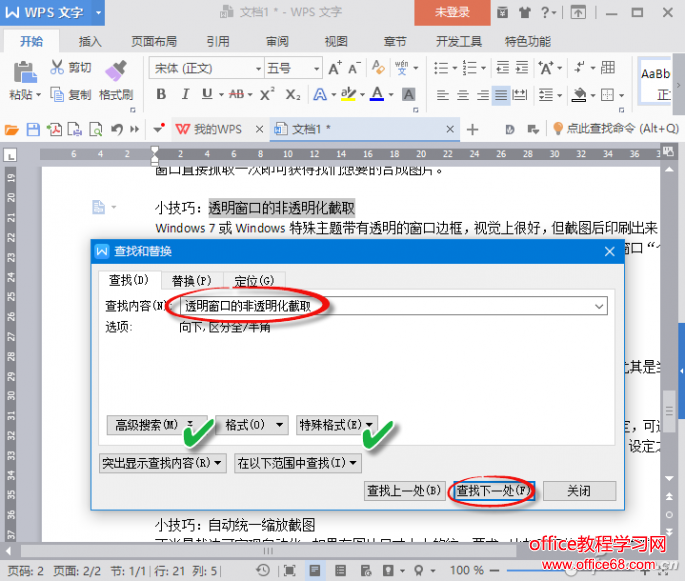Image resolution: width=685 pixels, height=581 pixels.
Task: Click 关闭 button in dialog
Action: (x=579, y=491)
